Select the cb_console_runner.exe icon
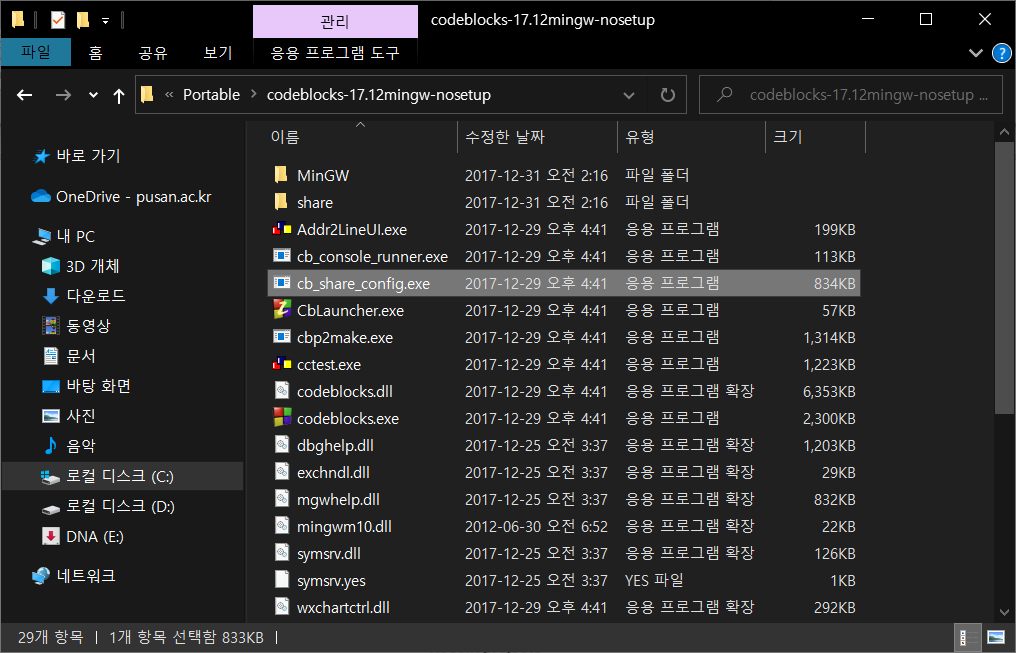 281,256
